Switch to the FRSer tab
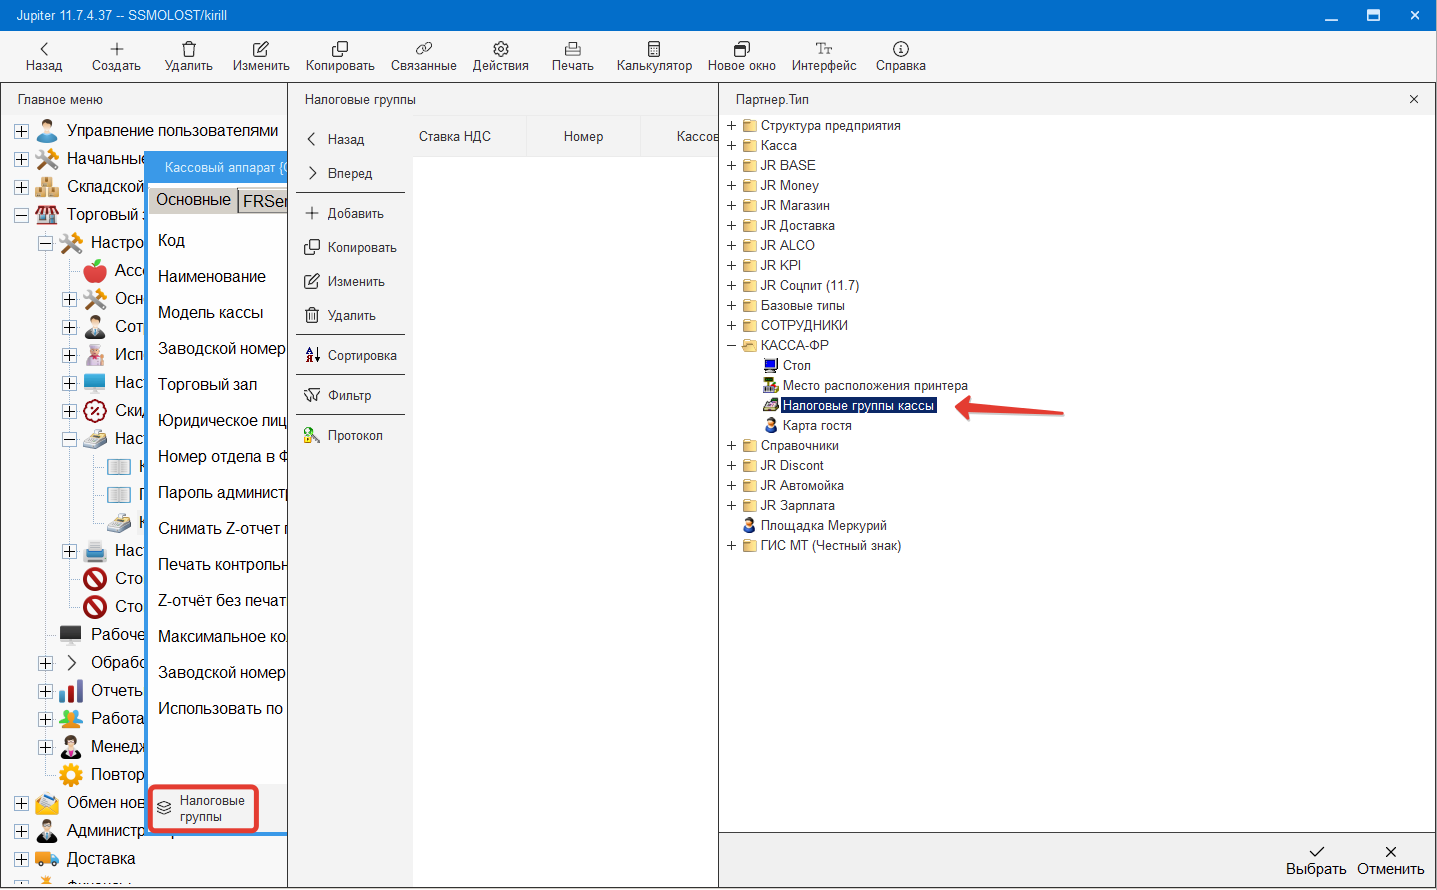1437x890 pixels. point(264,201)
